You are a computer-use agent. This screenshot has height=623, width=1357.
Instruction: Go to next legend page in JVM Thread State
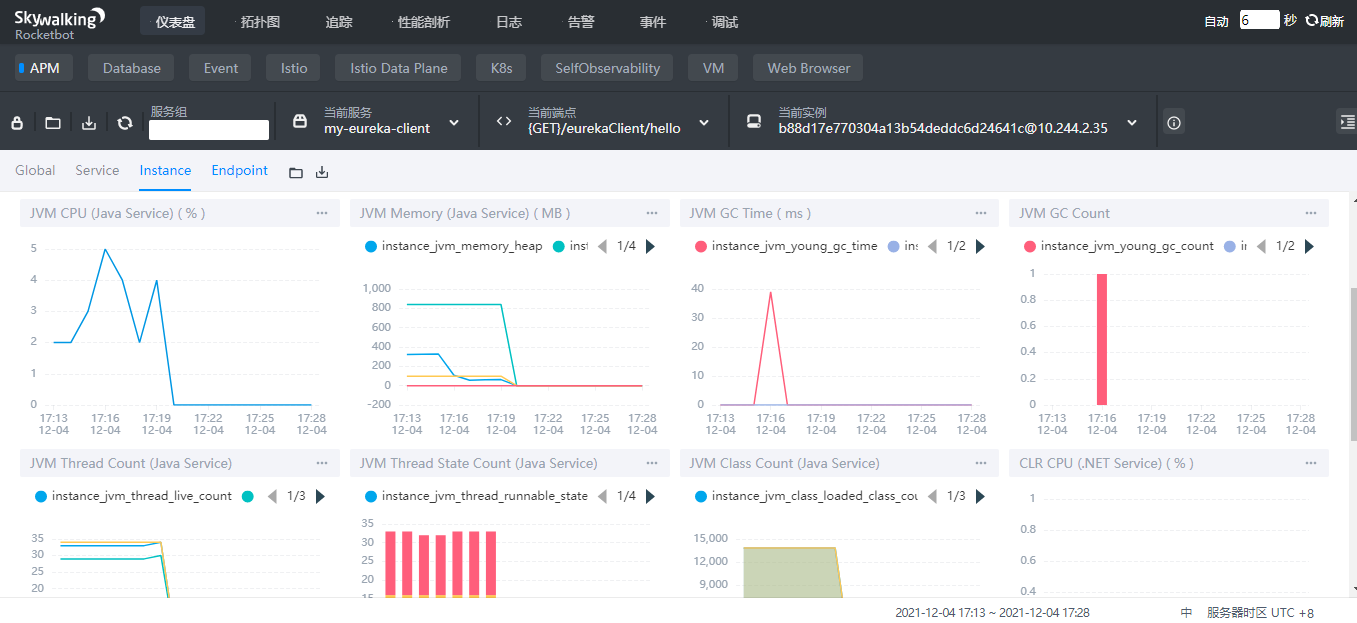pyautogui.click(x=650, y=496)
